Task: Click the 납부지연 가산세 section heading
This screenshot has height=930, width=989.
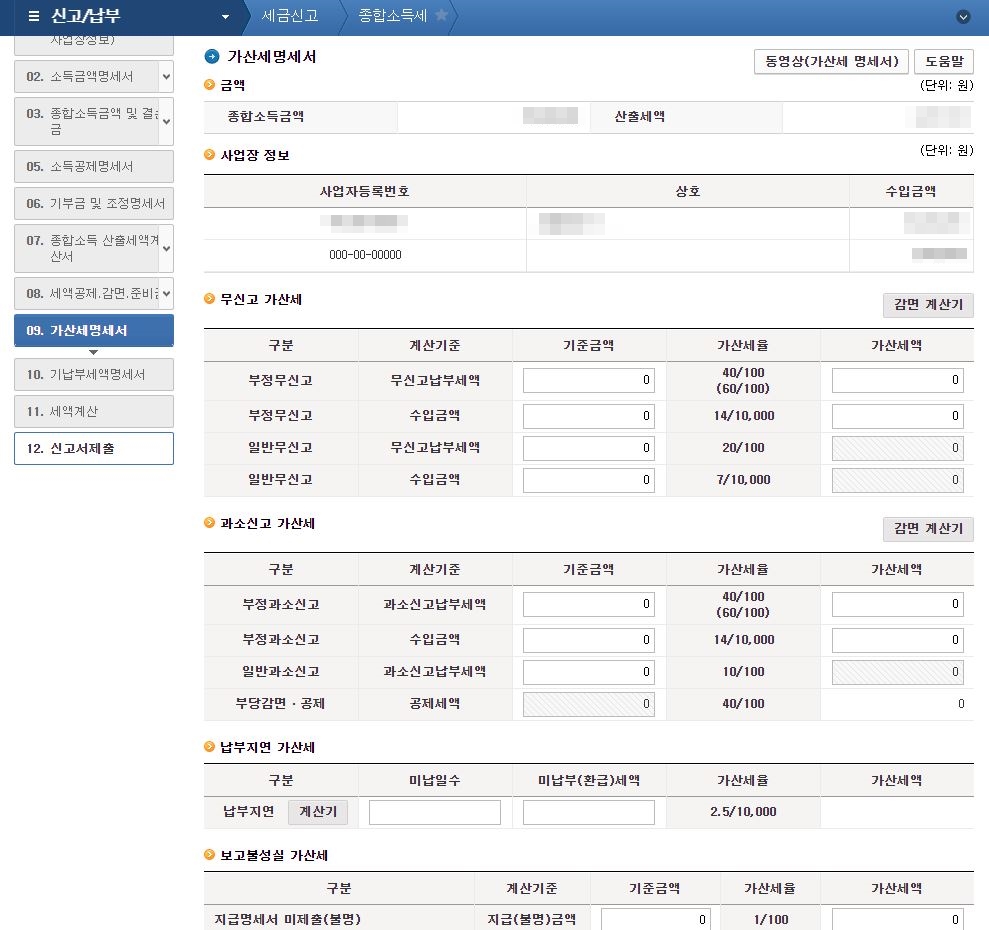Action: click(x=267, y=748)
